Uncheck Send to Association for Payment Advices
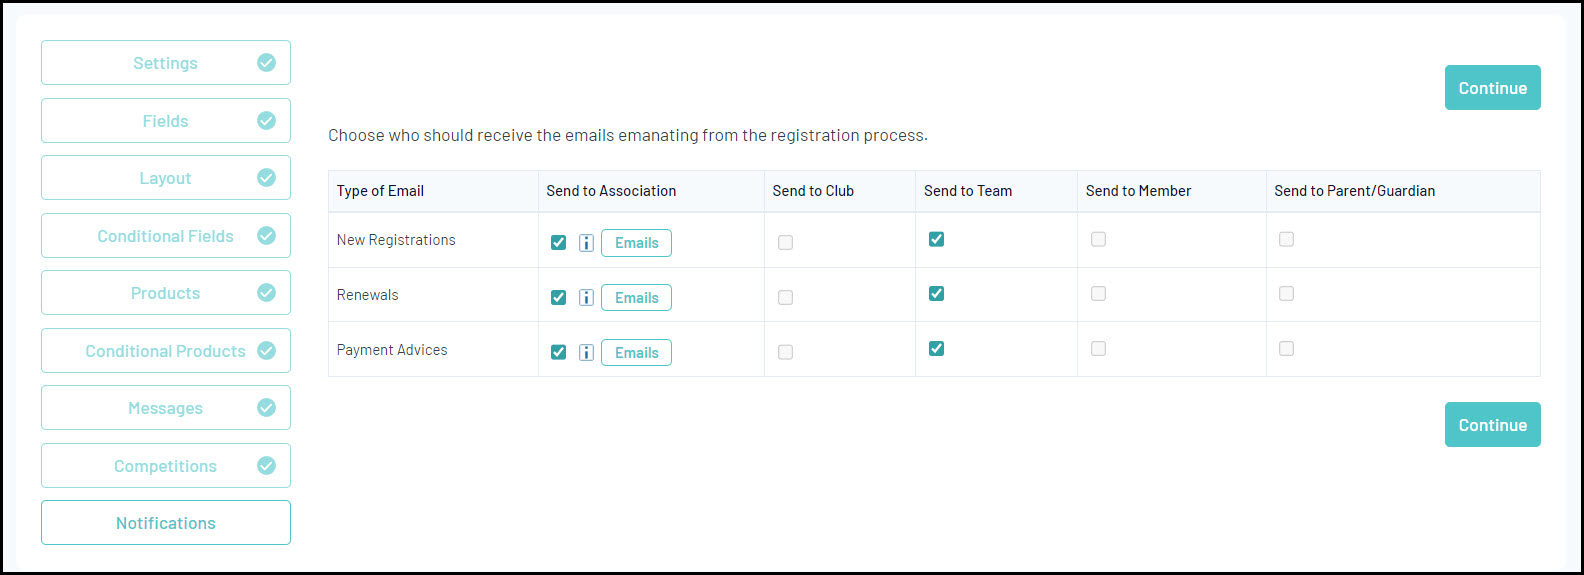 pyautogui.click(x=558, y=352)
